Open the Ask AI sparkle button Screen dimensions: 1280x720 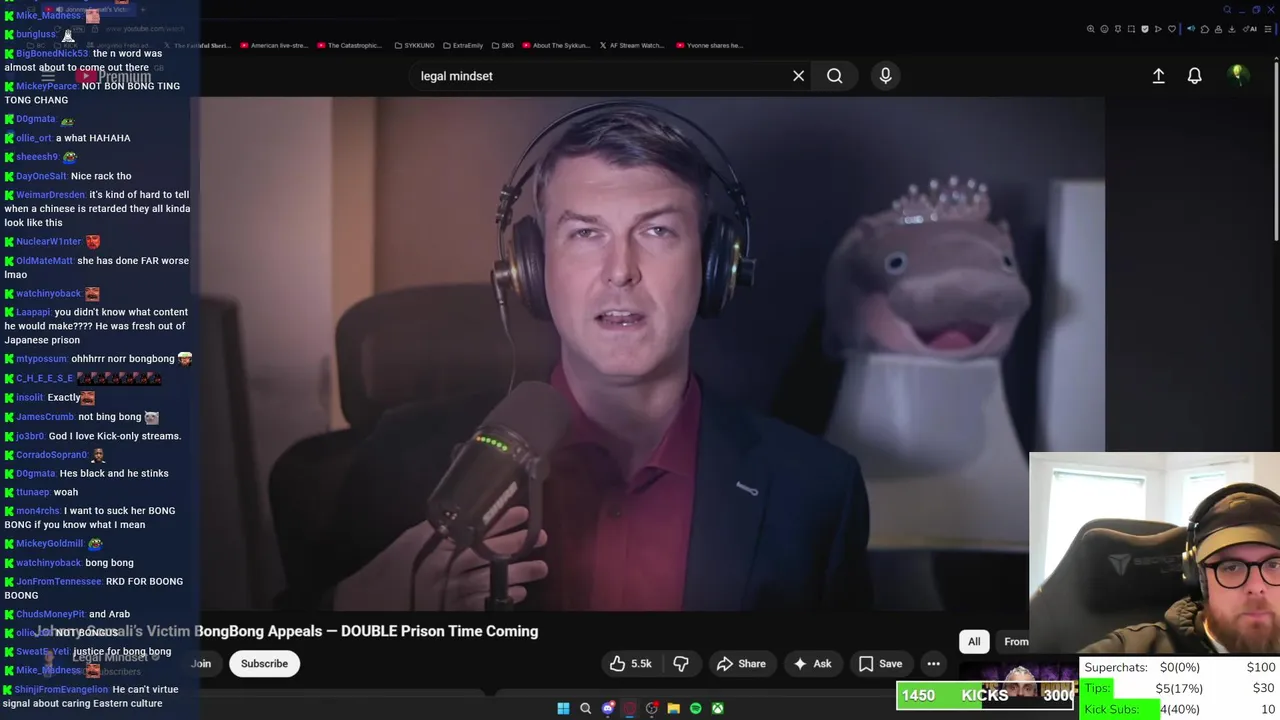click(x=812, y=663)
